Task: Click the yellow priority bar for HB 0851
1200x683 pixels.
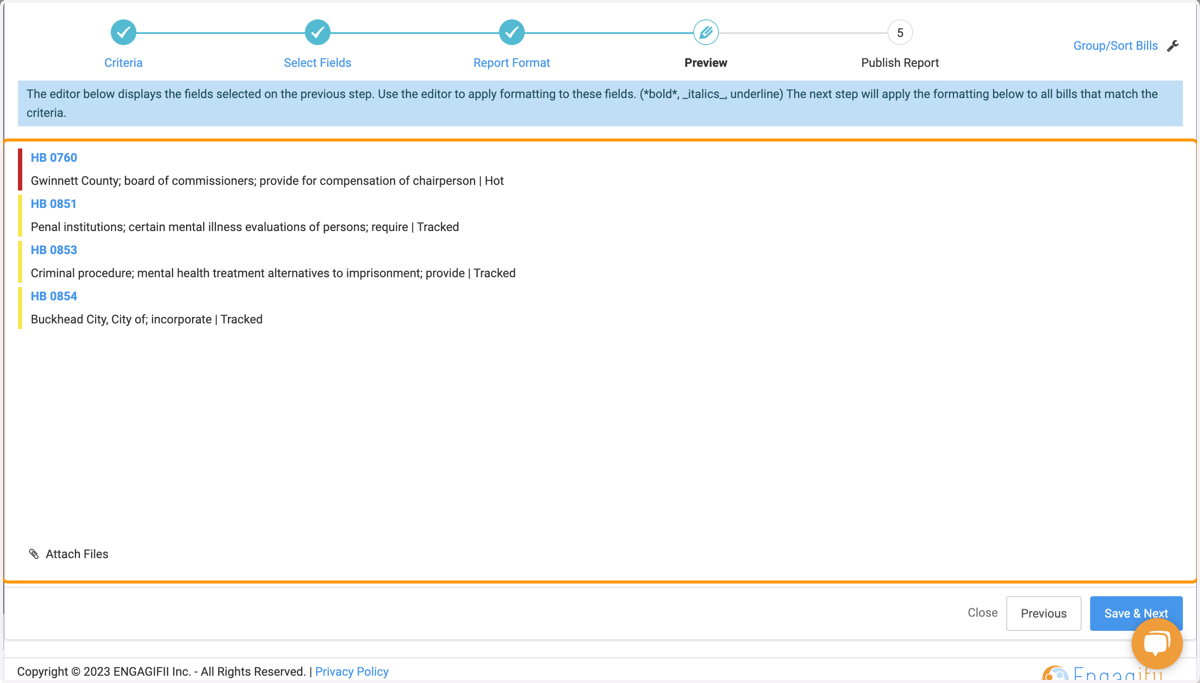Action: 20,215
